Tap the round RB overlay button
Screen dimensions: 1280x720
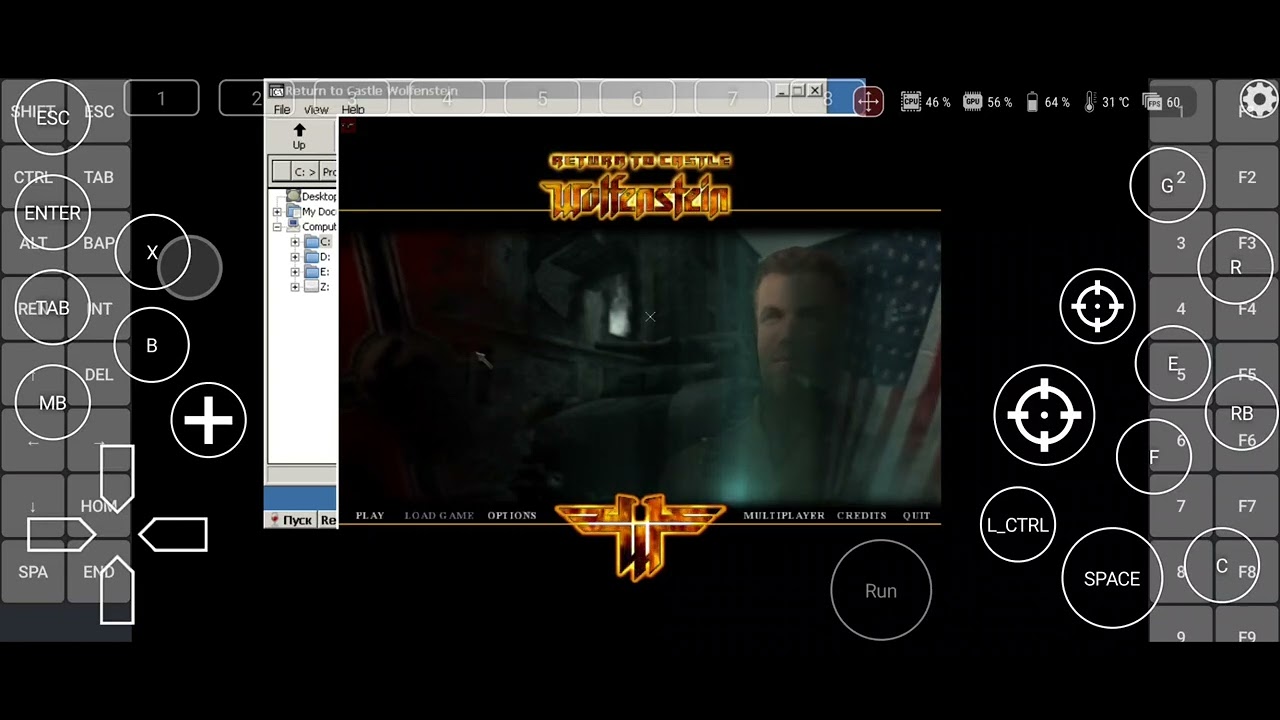click(1242, 413)
